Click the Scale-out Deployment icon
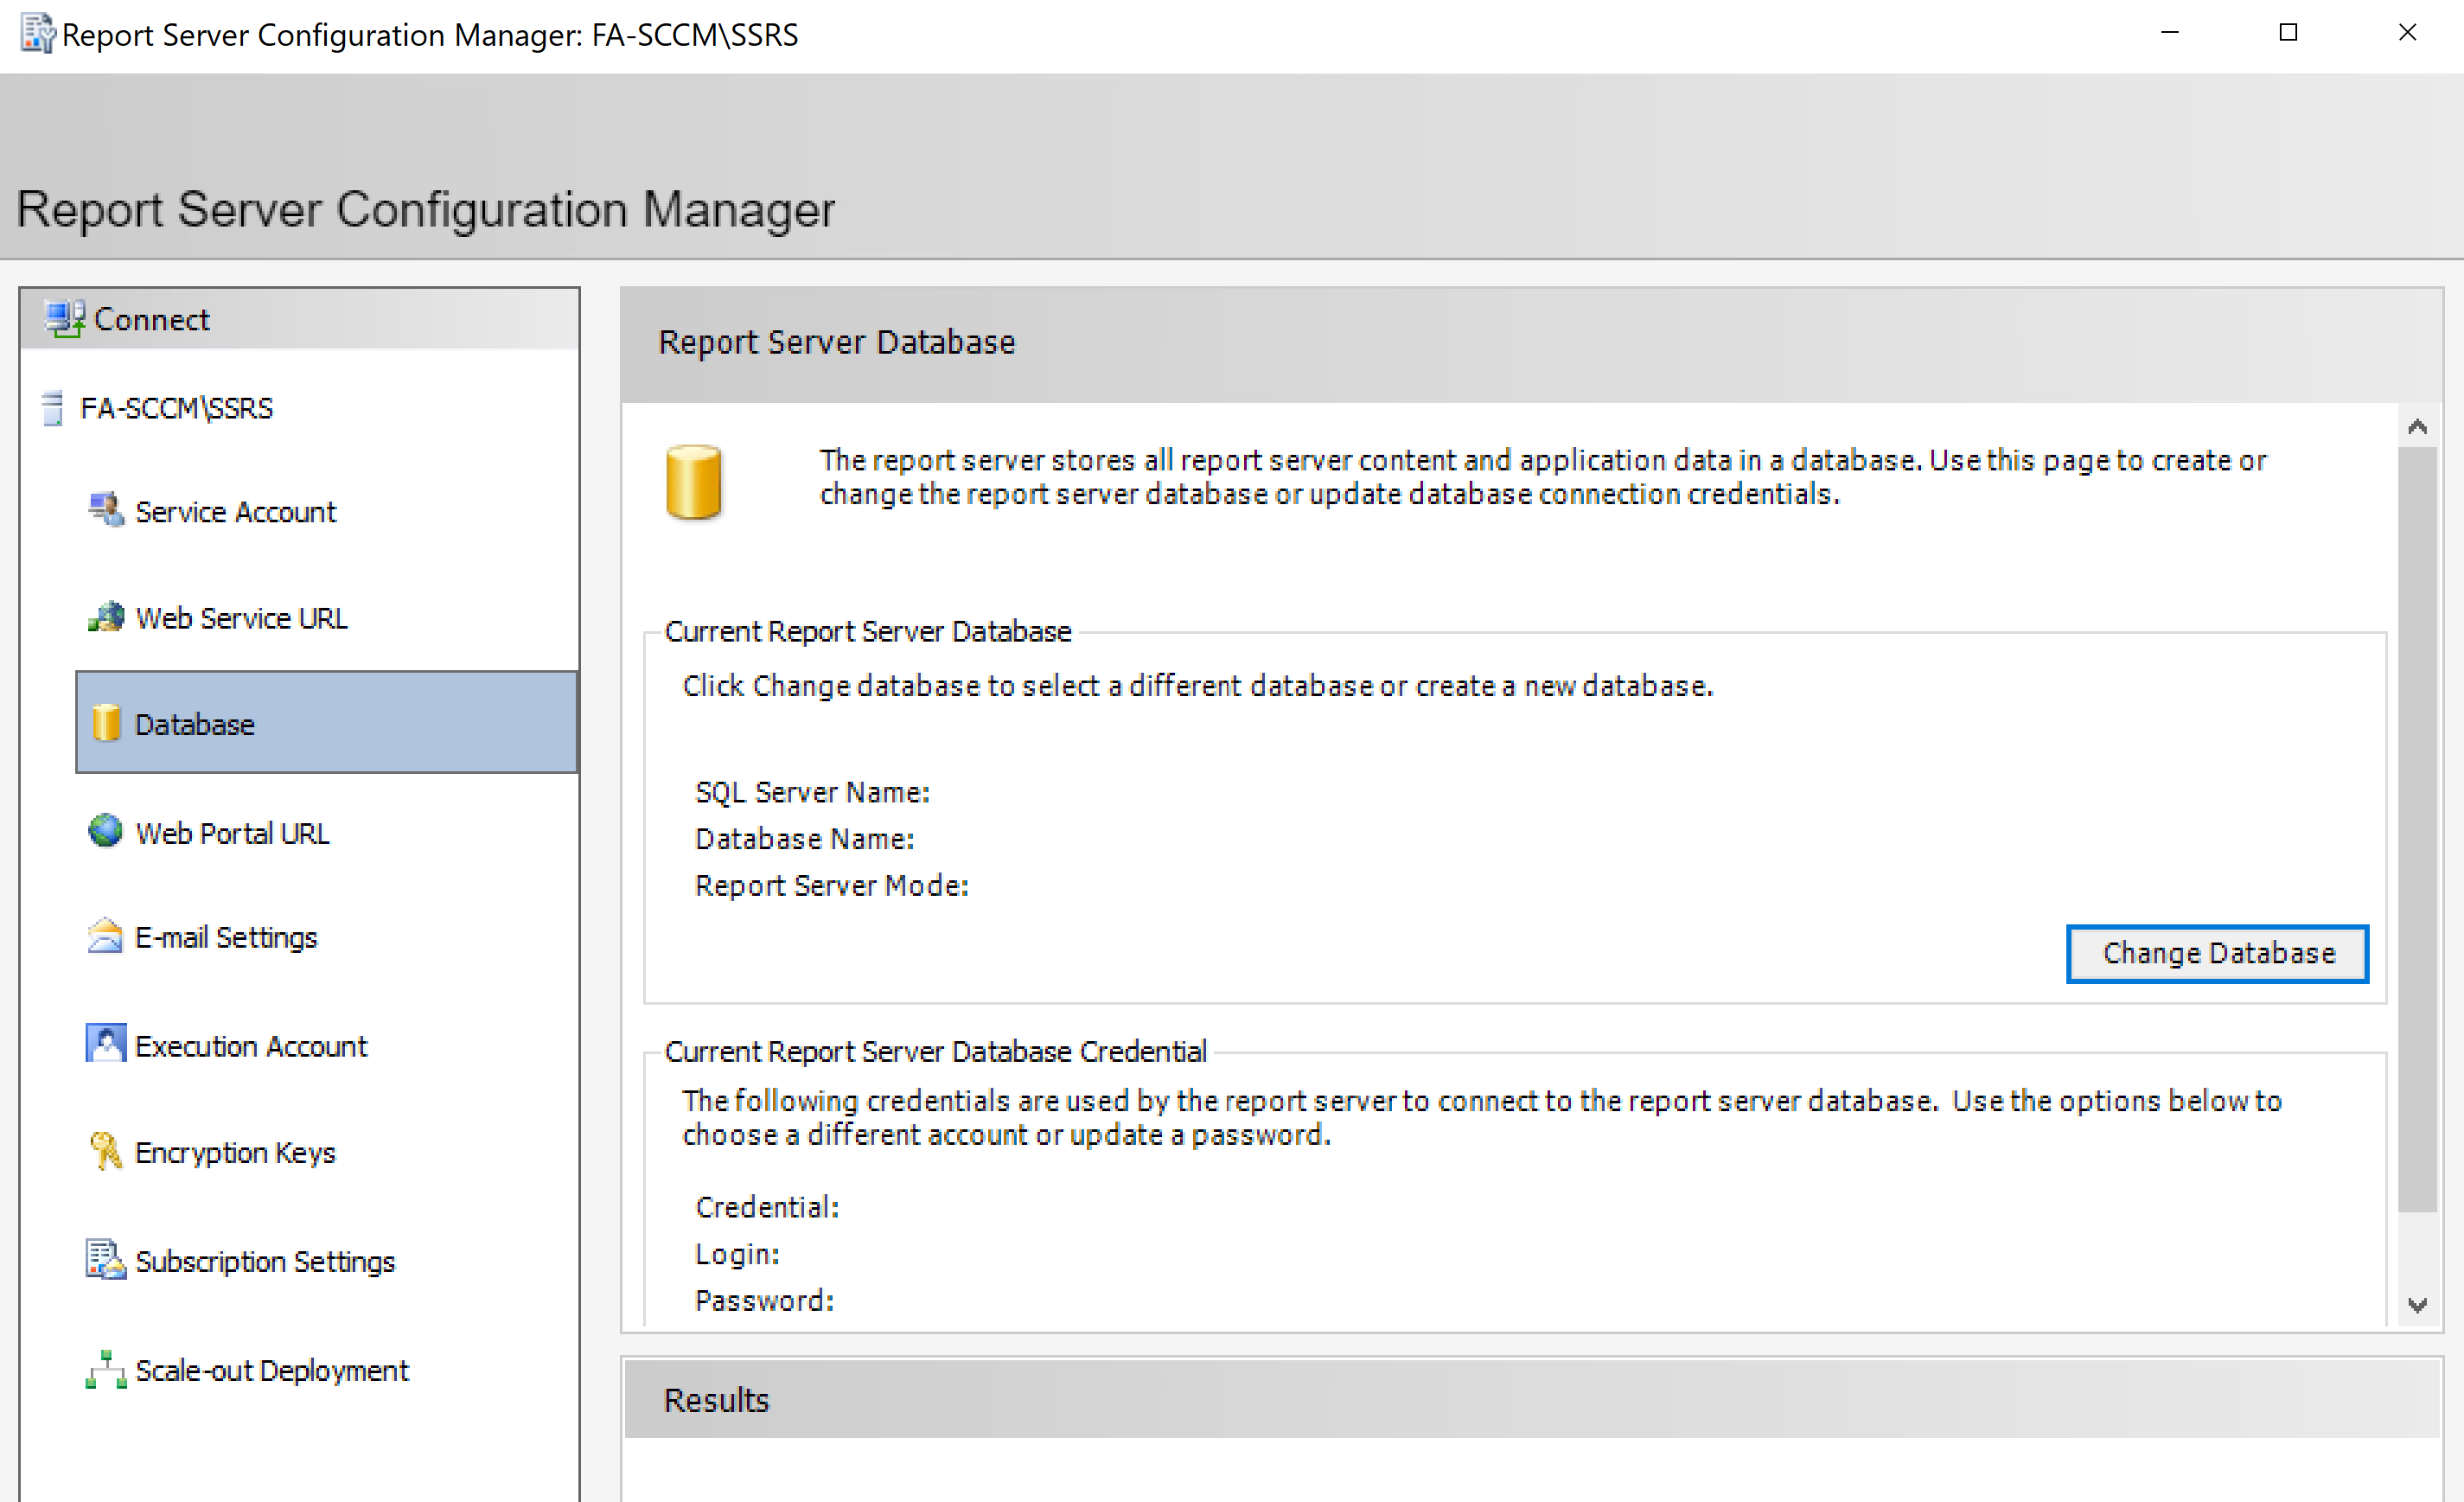The width and height of the screenshot is (2464, 1502). pos(105,1369)
